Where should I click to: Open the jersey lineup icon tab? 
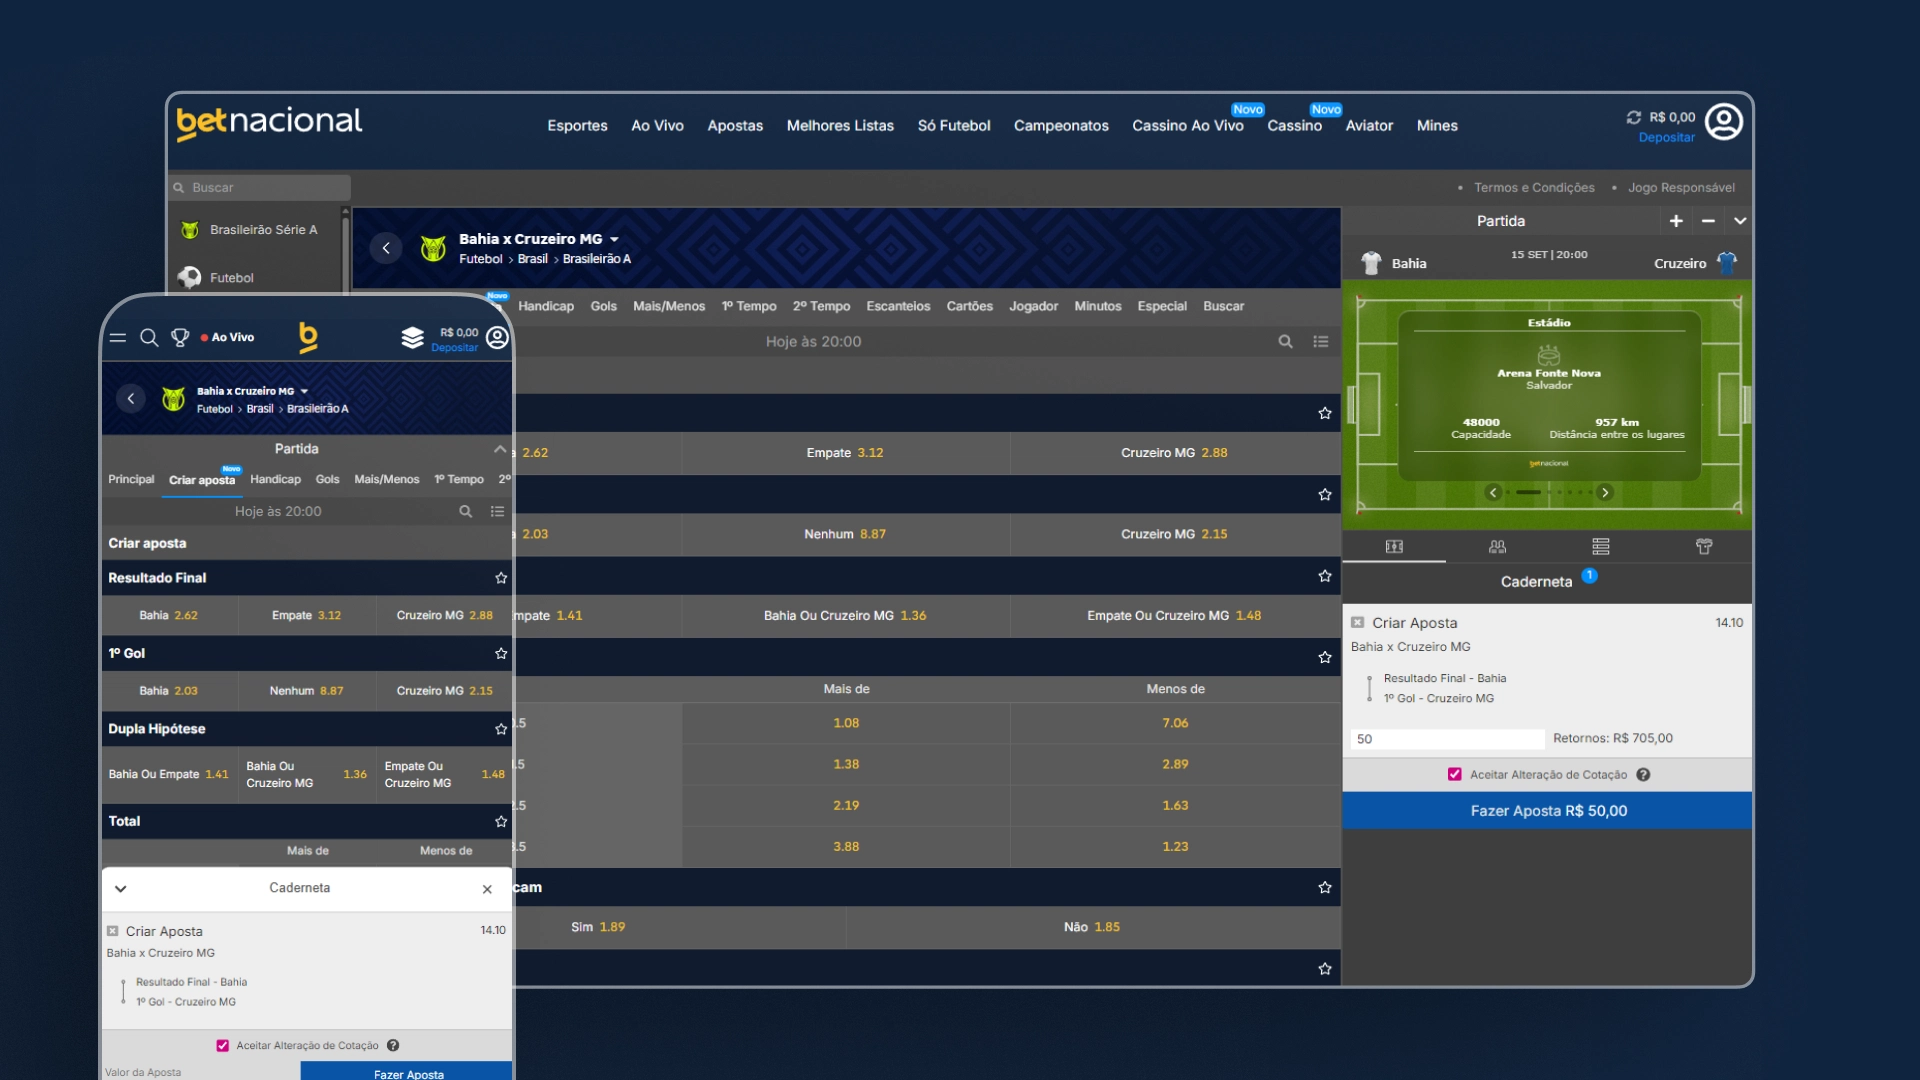[x=1704, y=546]
